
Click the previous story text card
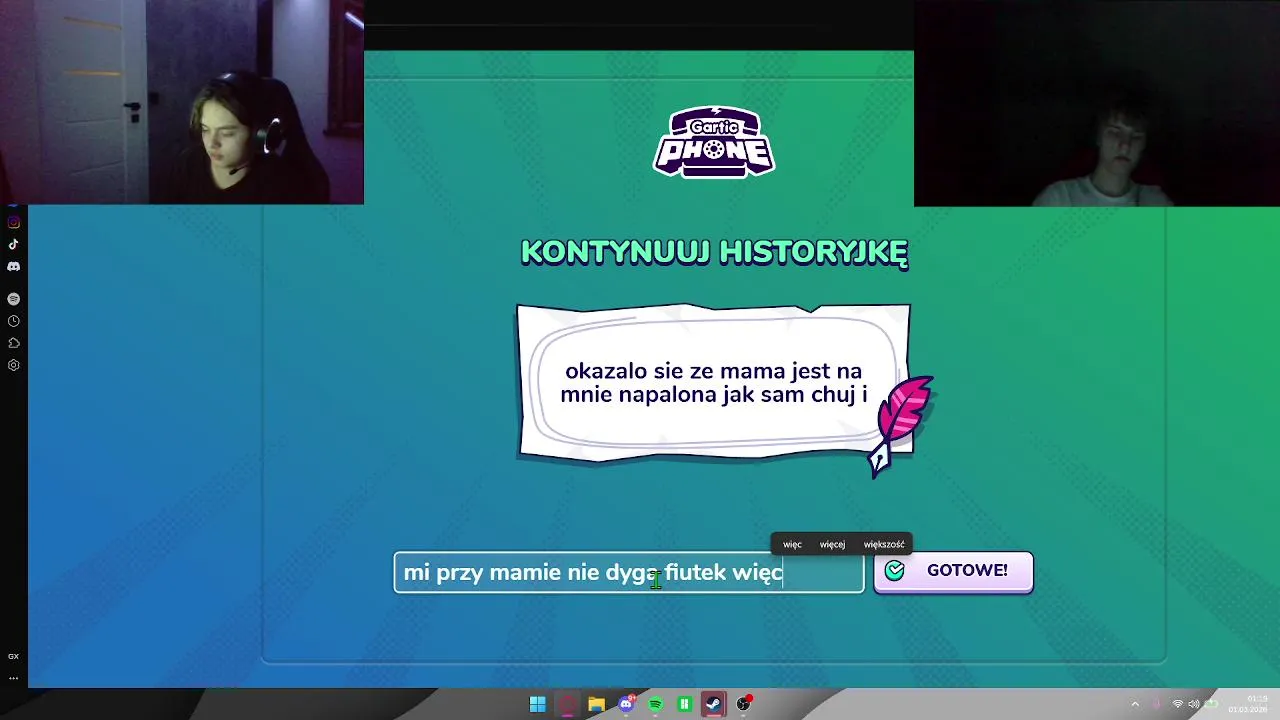[x=713, y=382]
